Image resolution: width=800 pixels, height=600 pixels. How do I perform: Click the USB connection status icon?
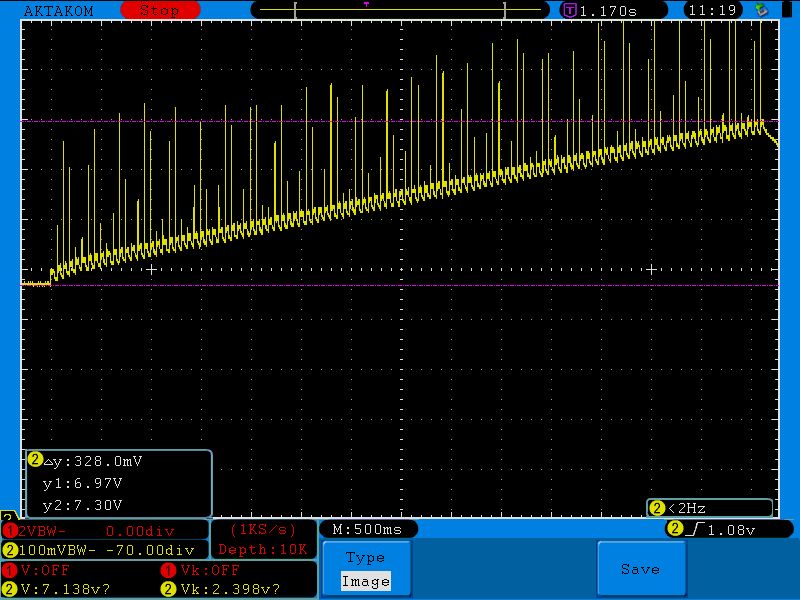coord(761,10)
